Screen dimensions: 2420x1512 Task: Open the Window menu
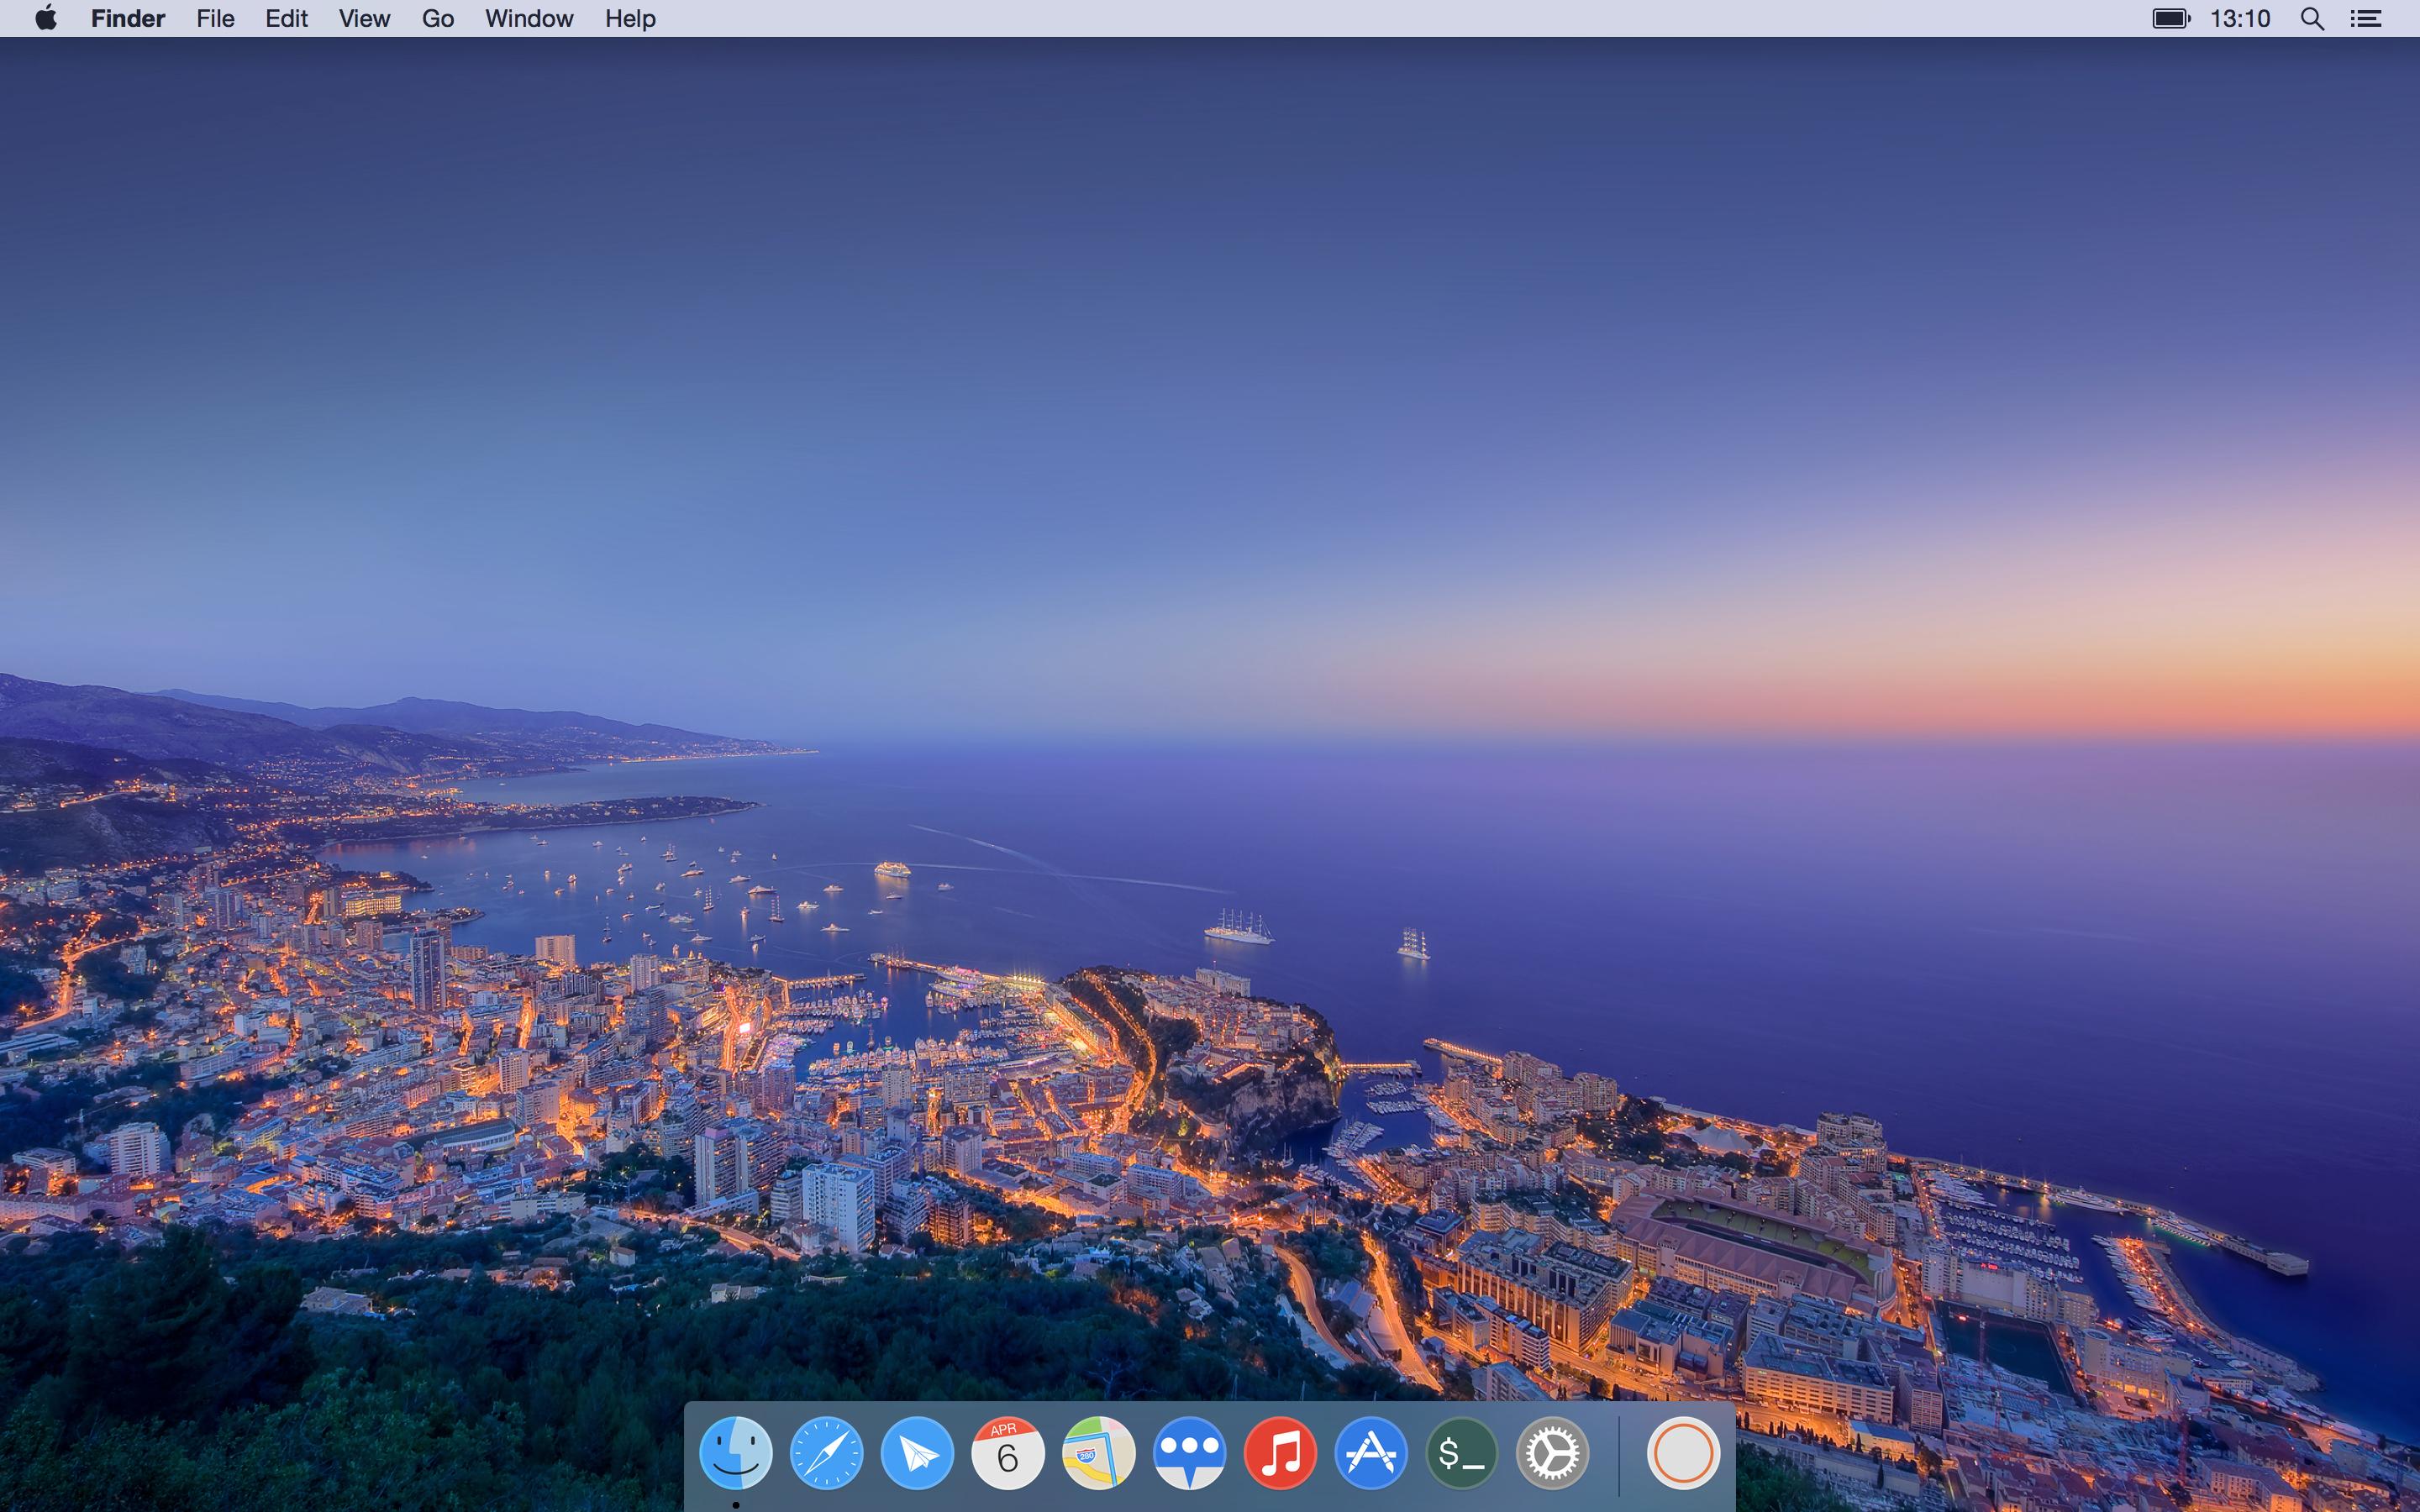(529, 18)
